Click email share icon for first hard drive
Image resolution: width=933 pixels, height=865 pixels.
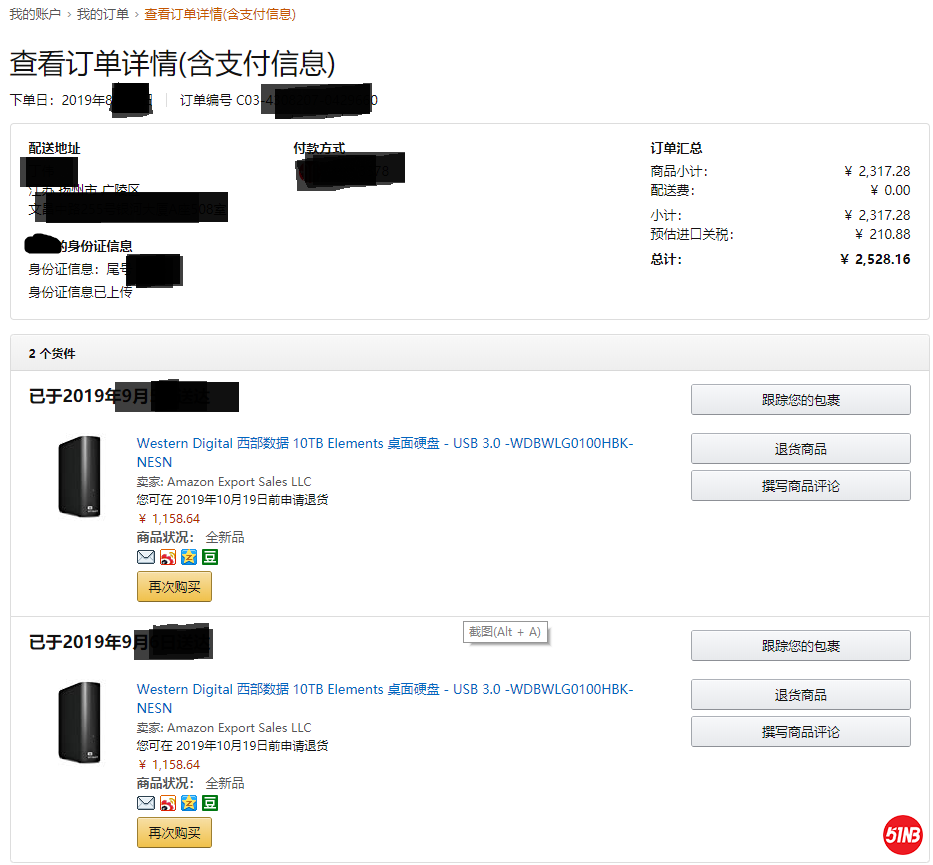point(146,557)
